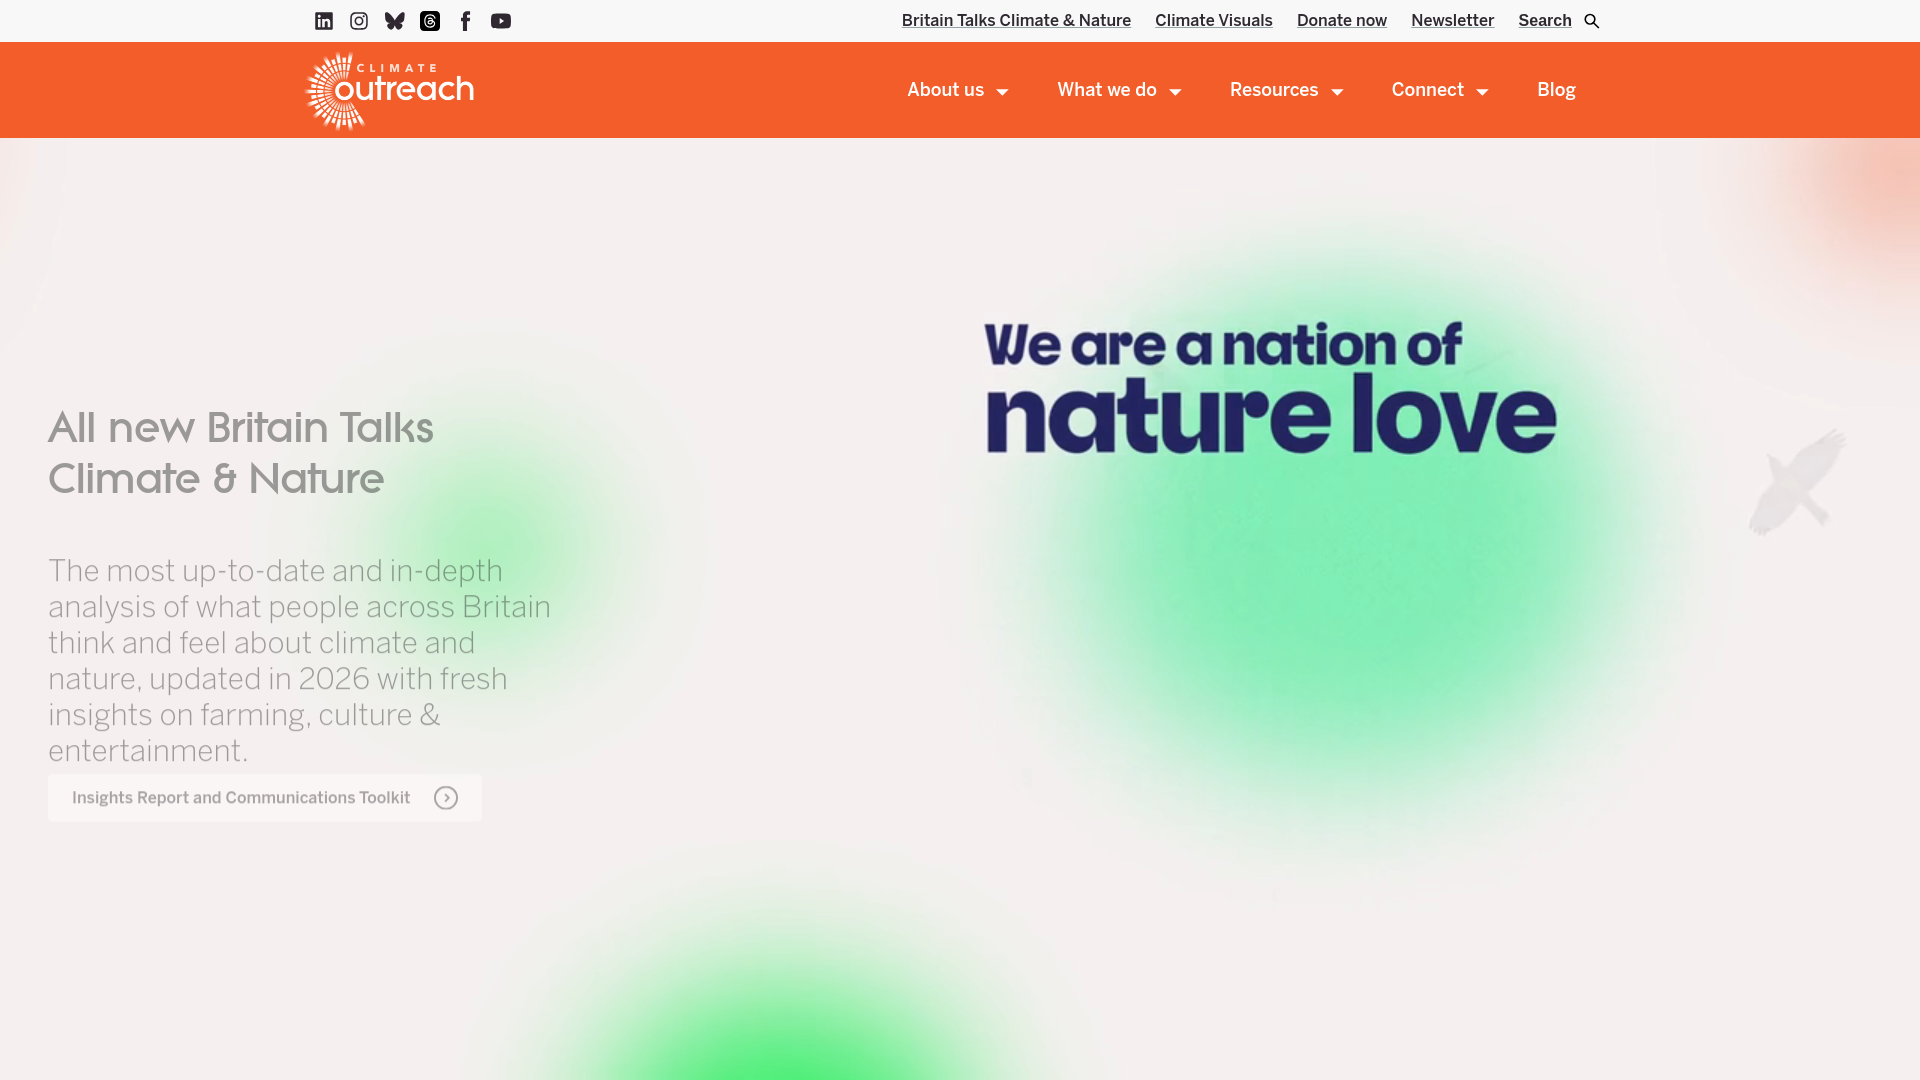This screenshot has width=1920, height=1080.
Task: Open the Connect menu
Action: (1427, 90)
